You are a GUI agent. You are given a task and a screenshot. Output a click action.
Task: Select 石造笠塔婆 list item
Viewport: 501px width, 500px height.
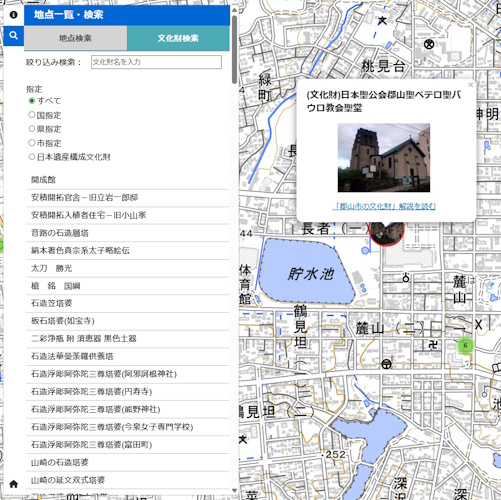128,303
